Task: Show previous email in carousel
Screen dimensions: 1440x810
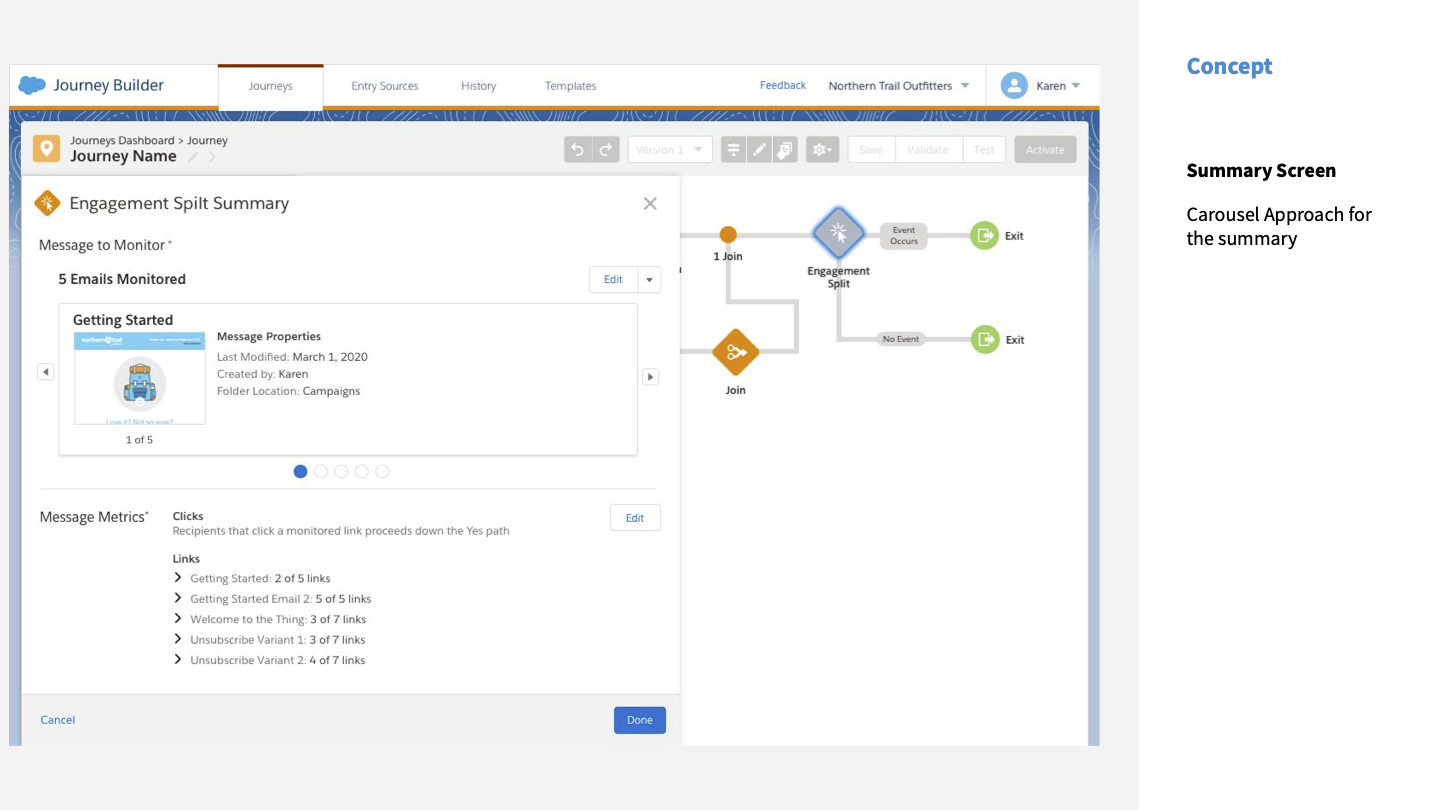Action: pyautogui.click(x=45, y=372)
